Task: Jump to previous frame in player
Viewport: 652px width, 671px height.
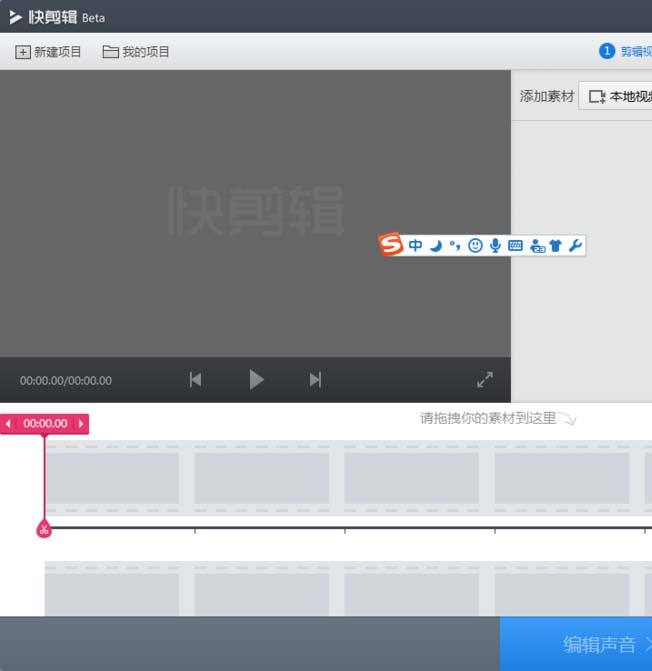Action: 196,380
